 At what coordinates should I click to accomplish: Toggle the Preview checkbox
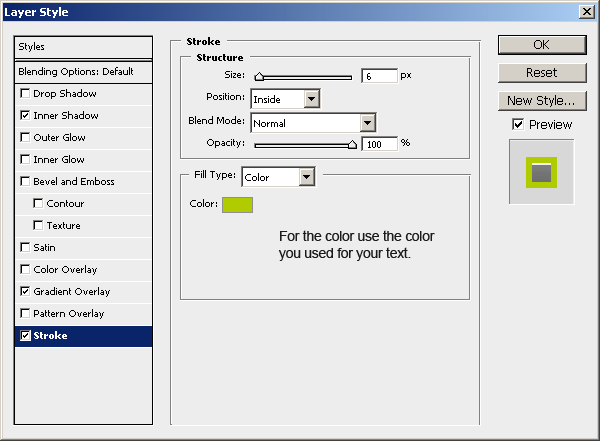[x=518, y=124]
